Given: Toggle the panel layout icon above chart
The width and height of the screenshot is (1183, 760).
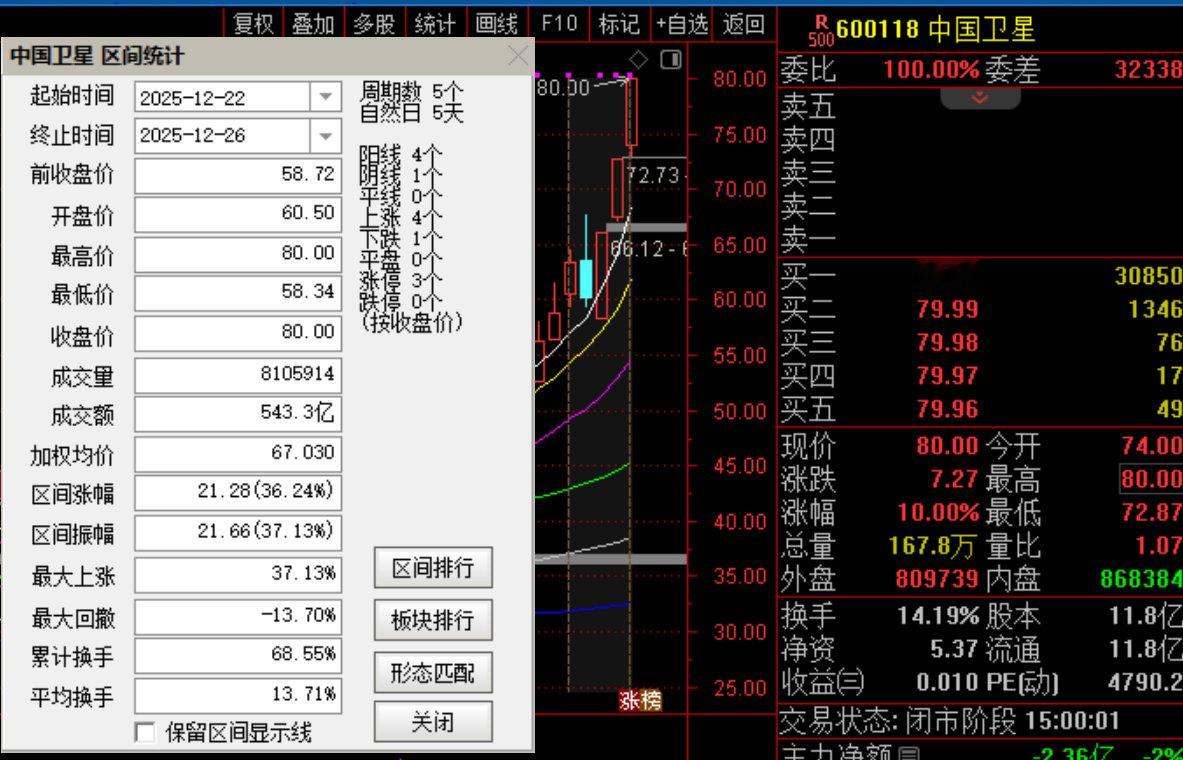Looking at the screenshot, I should (671, 59).
